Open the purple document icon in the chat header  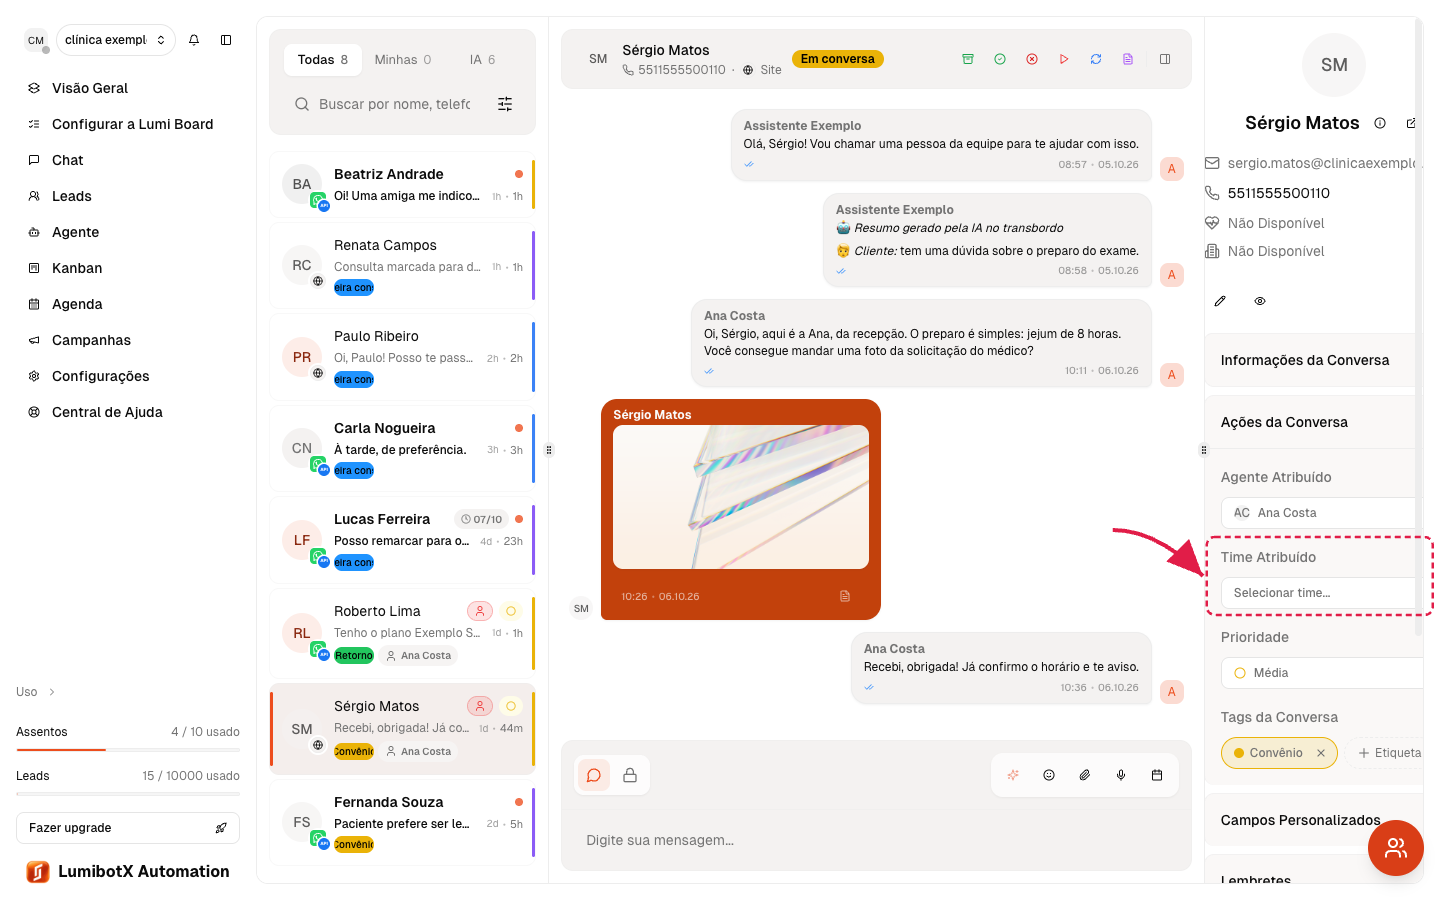point(1128,59)
